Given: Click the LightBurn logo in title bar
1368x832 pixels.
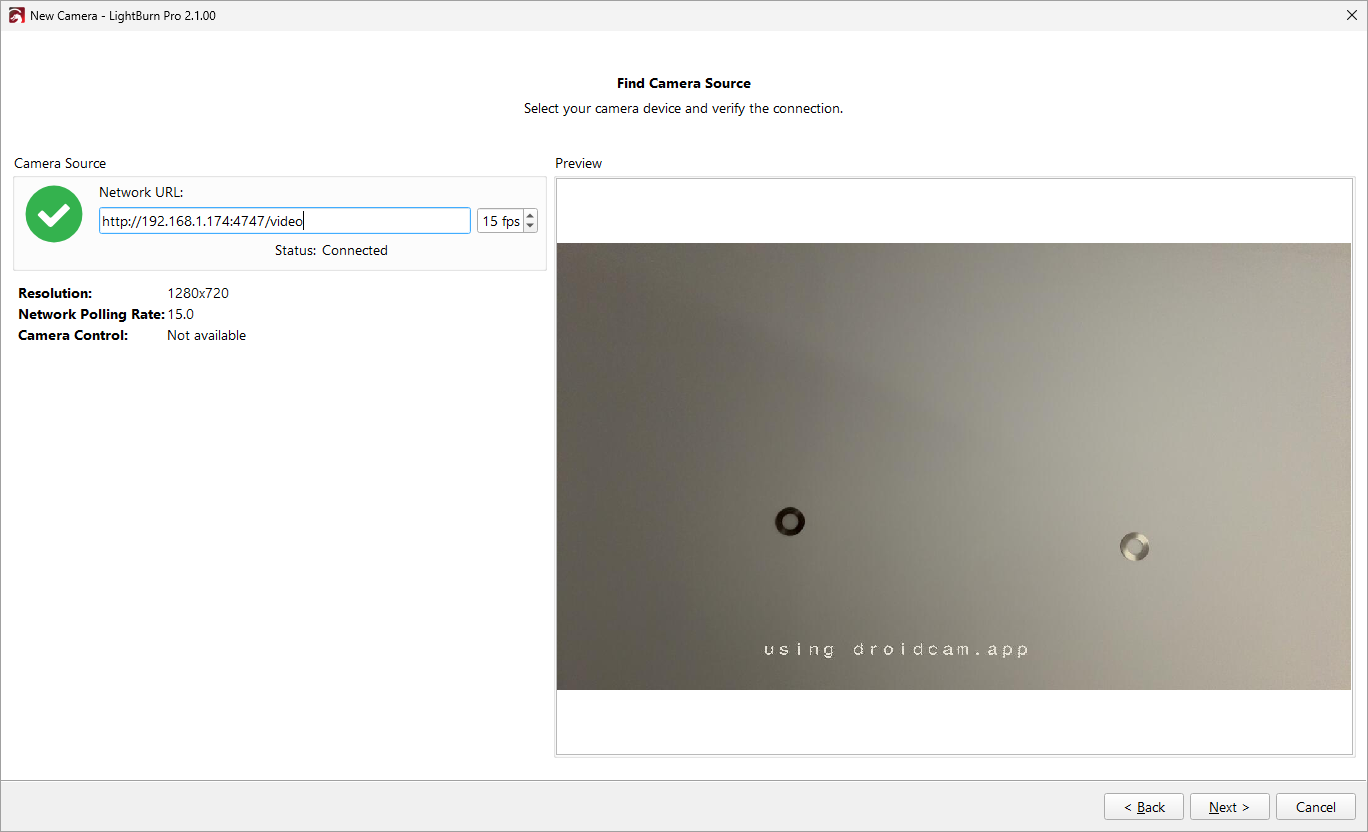Looking at the screenshot, I should 16,16.
